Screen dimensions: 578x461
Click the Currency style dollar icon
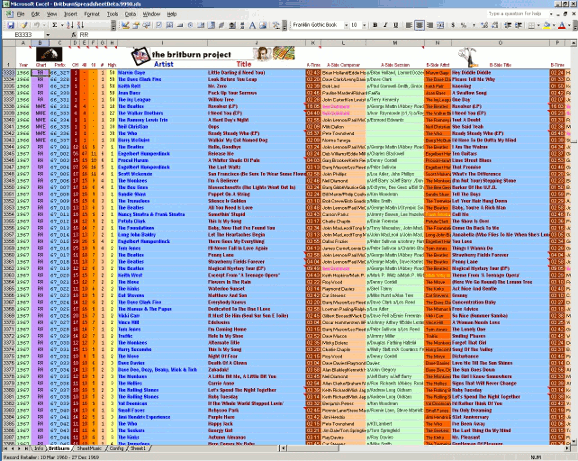coord(453,25)
